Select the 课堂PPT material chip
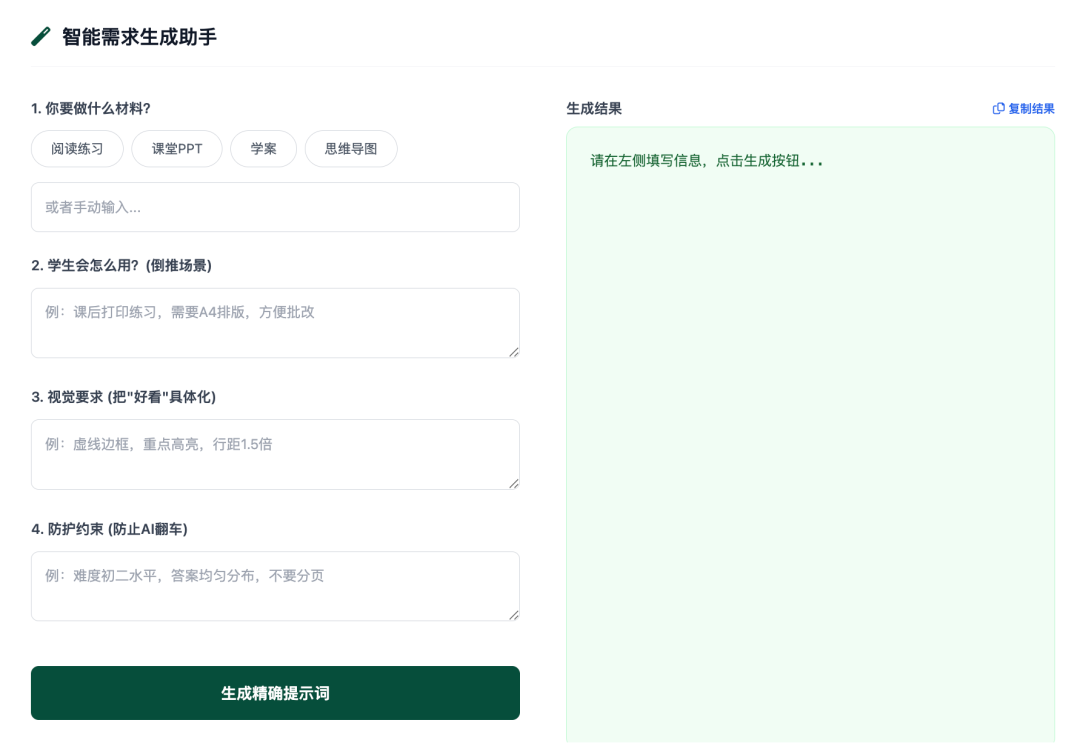1080x743 pixels. [176, 148]
